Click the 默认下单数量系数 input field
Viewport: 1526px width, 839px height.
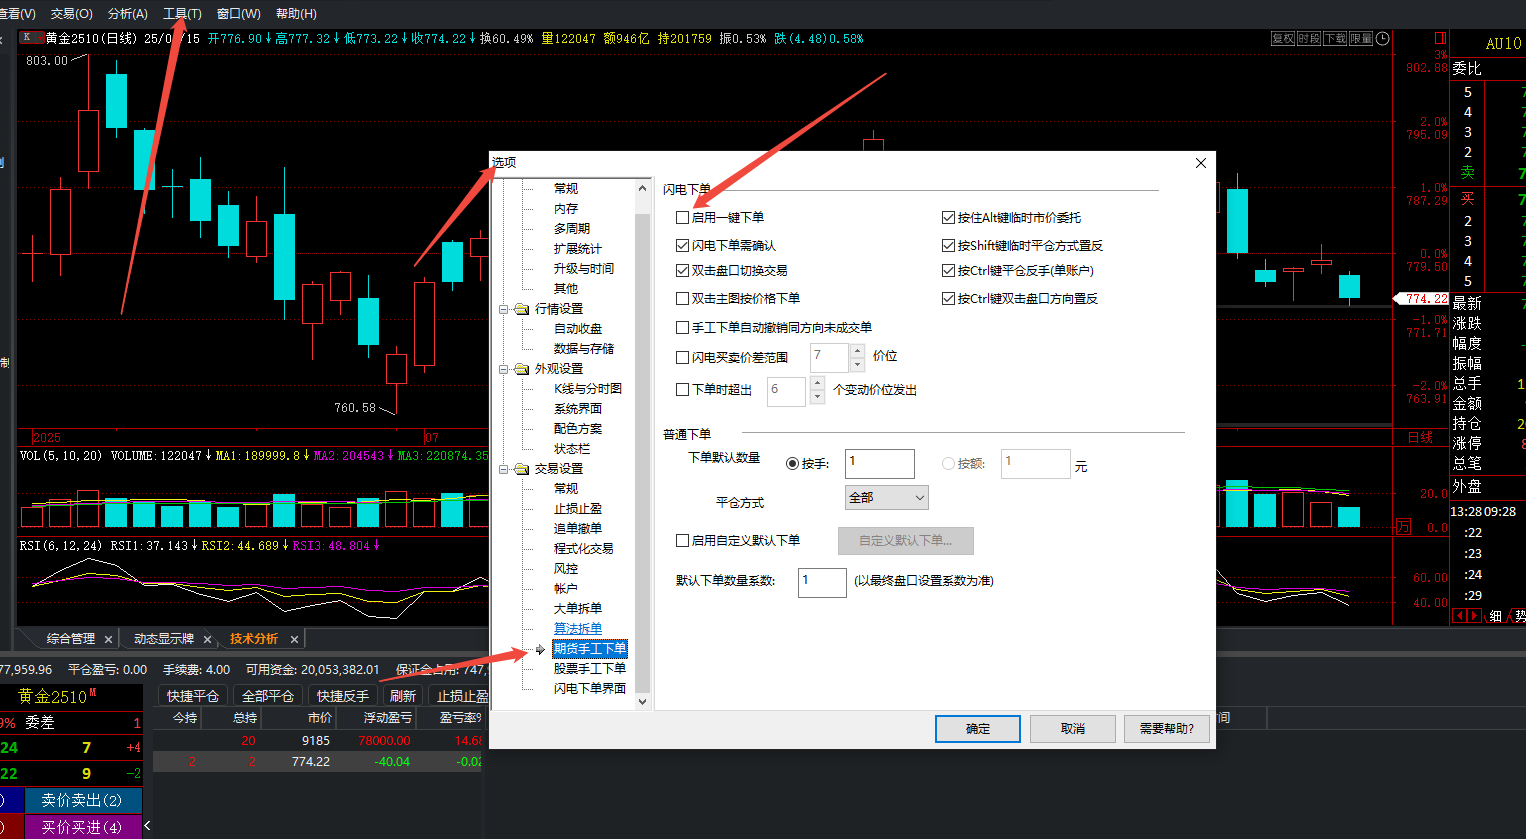[822, 582]
